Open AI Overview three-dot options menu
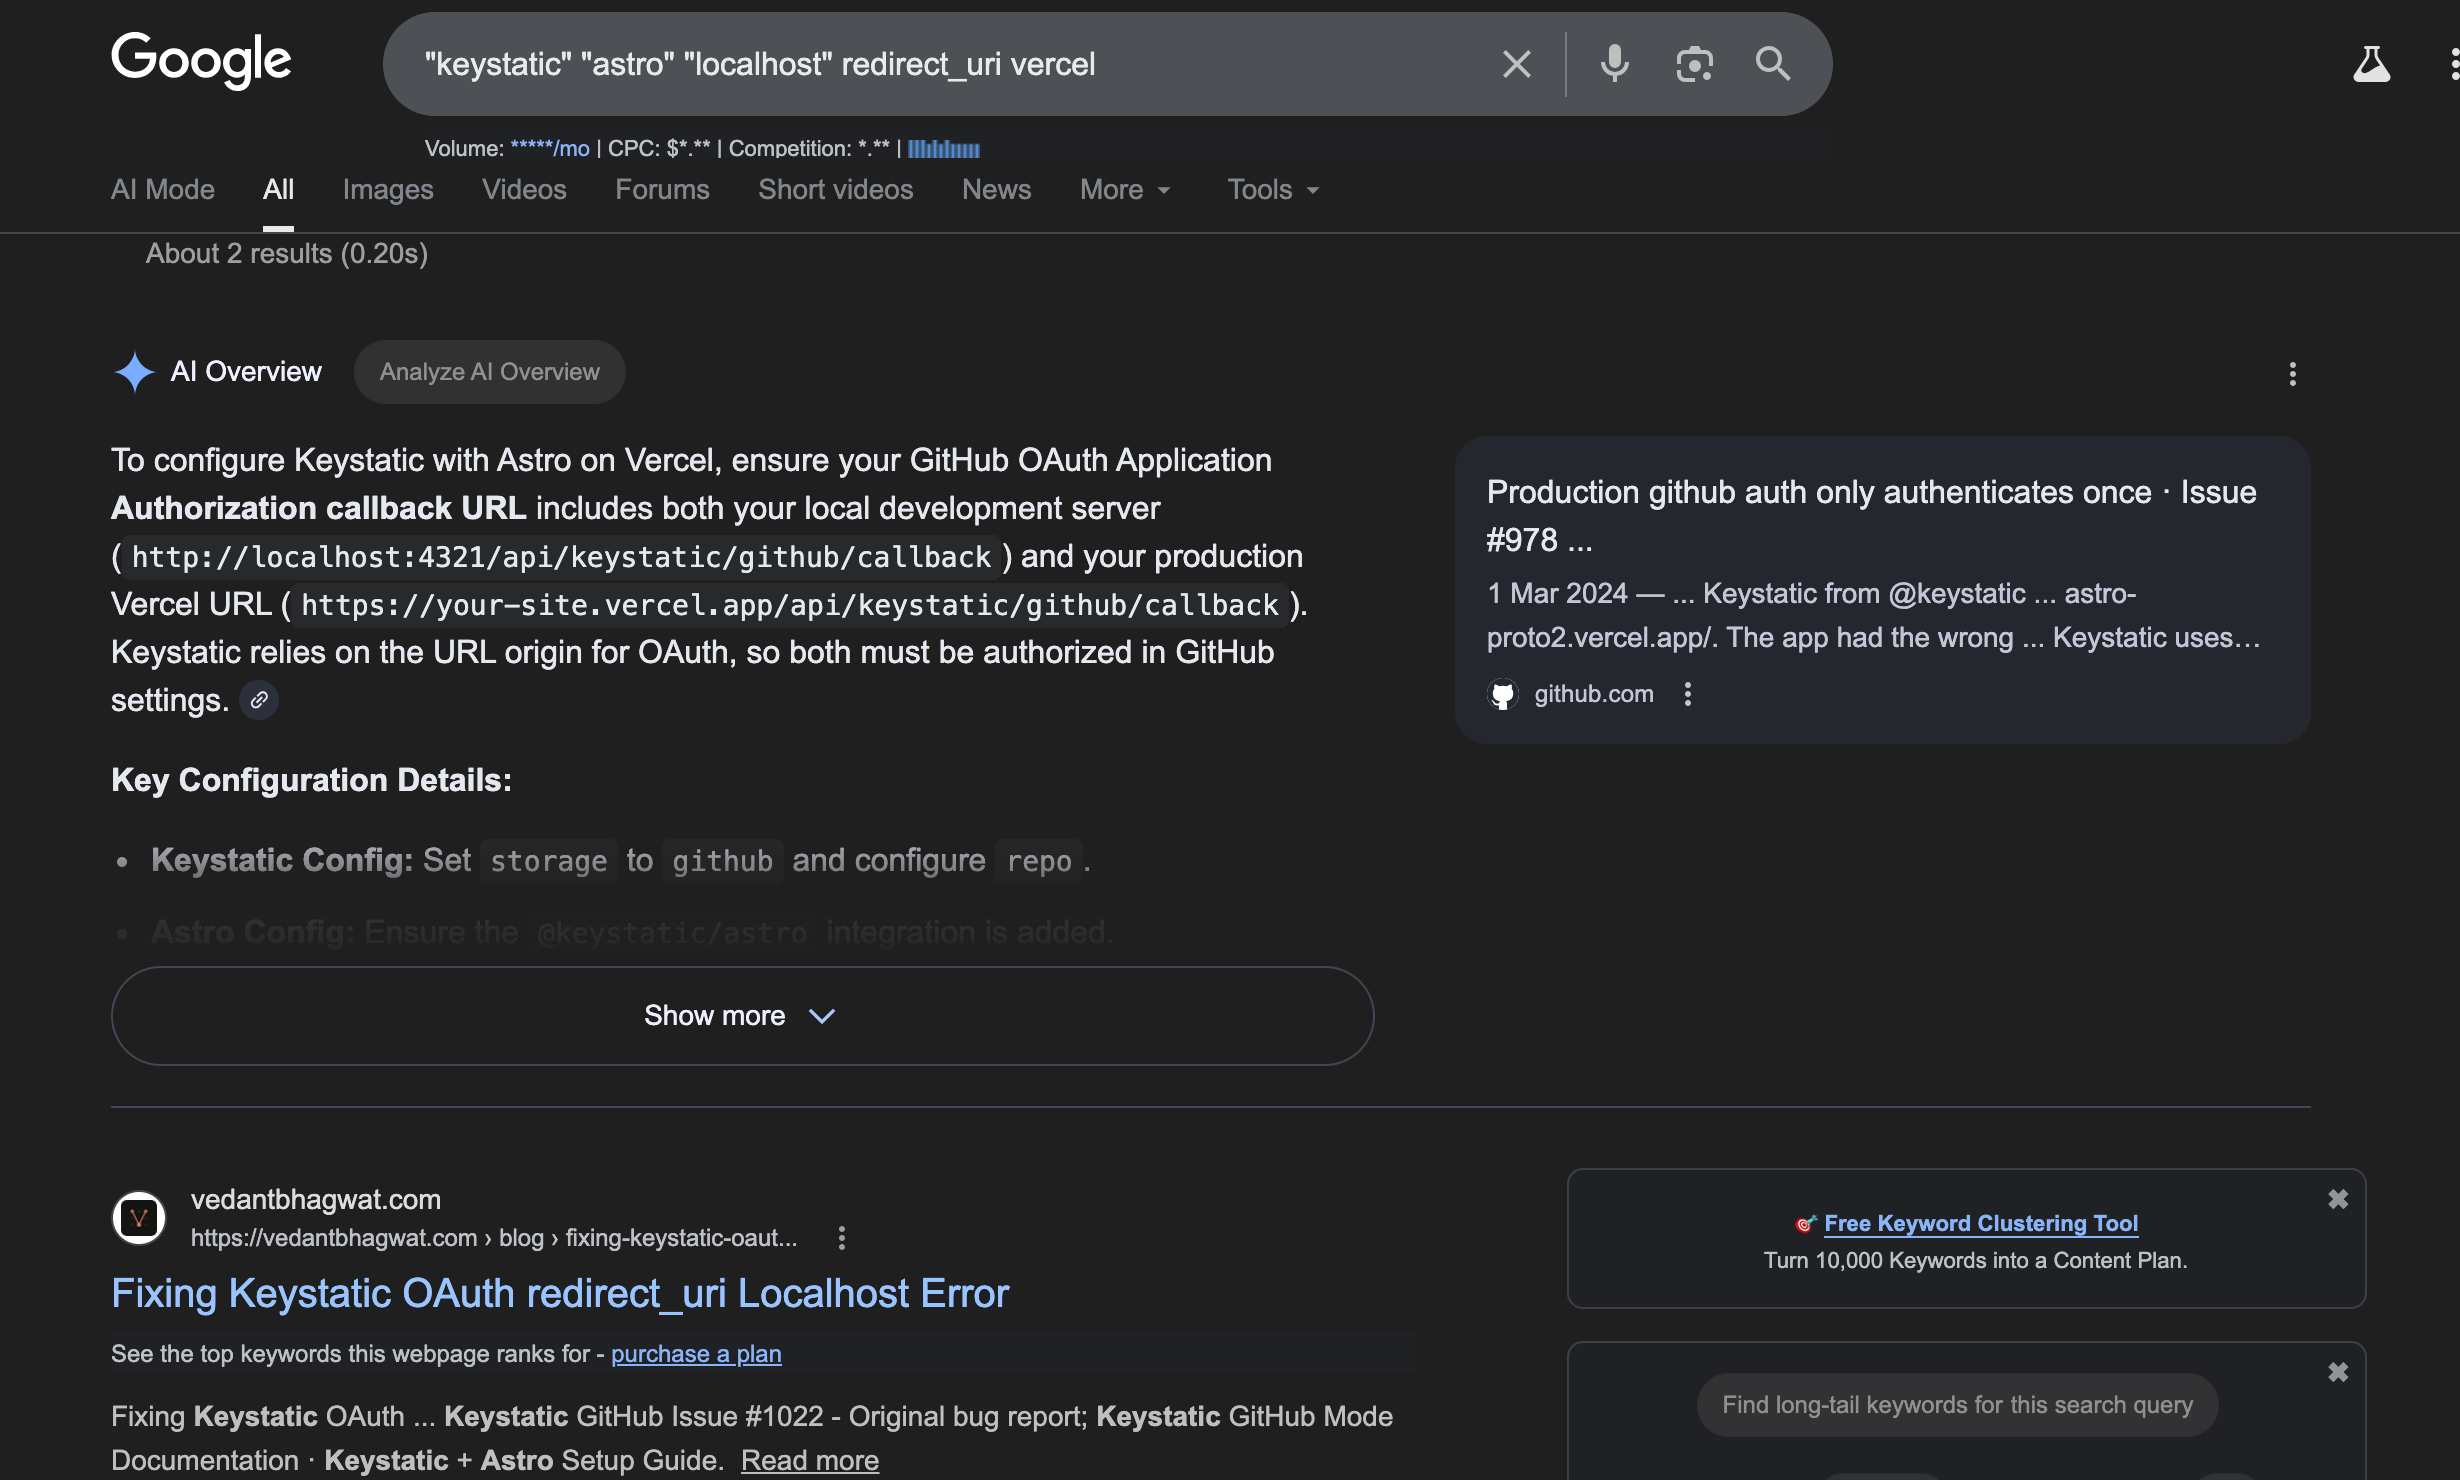The width and height of the screenshot is (2460, 1480). (x=2293, y=374)
